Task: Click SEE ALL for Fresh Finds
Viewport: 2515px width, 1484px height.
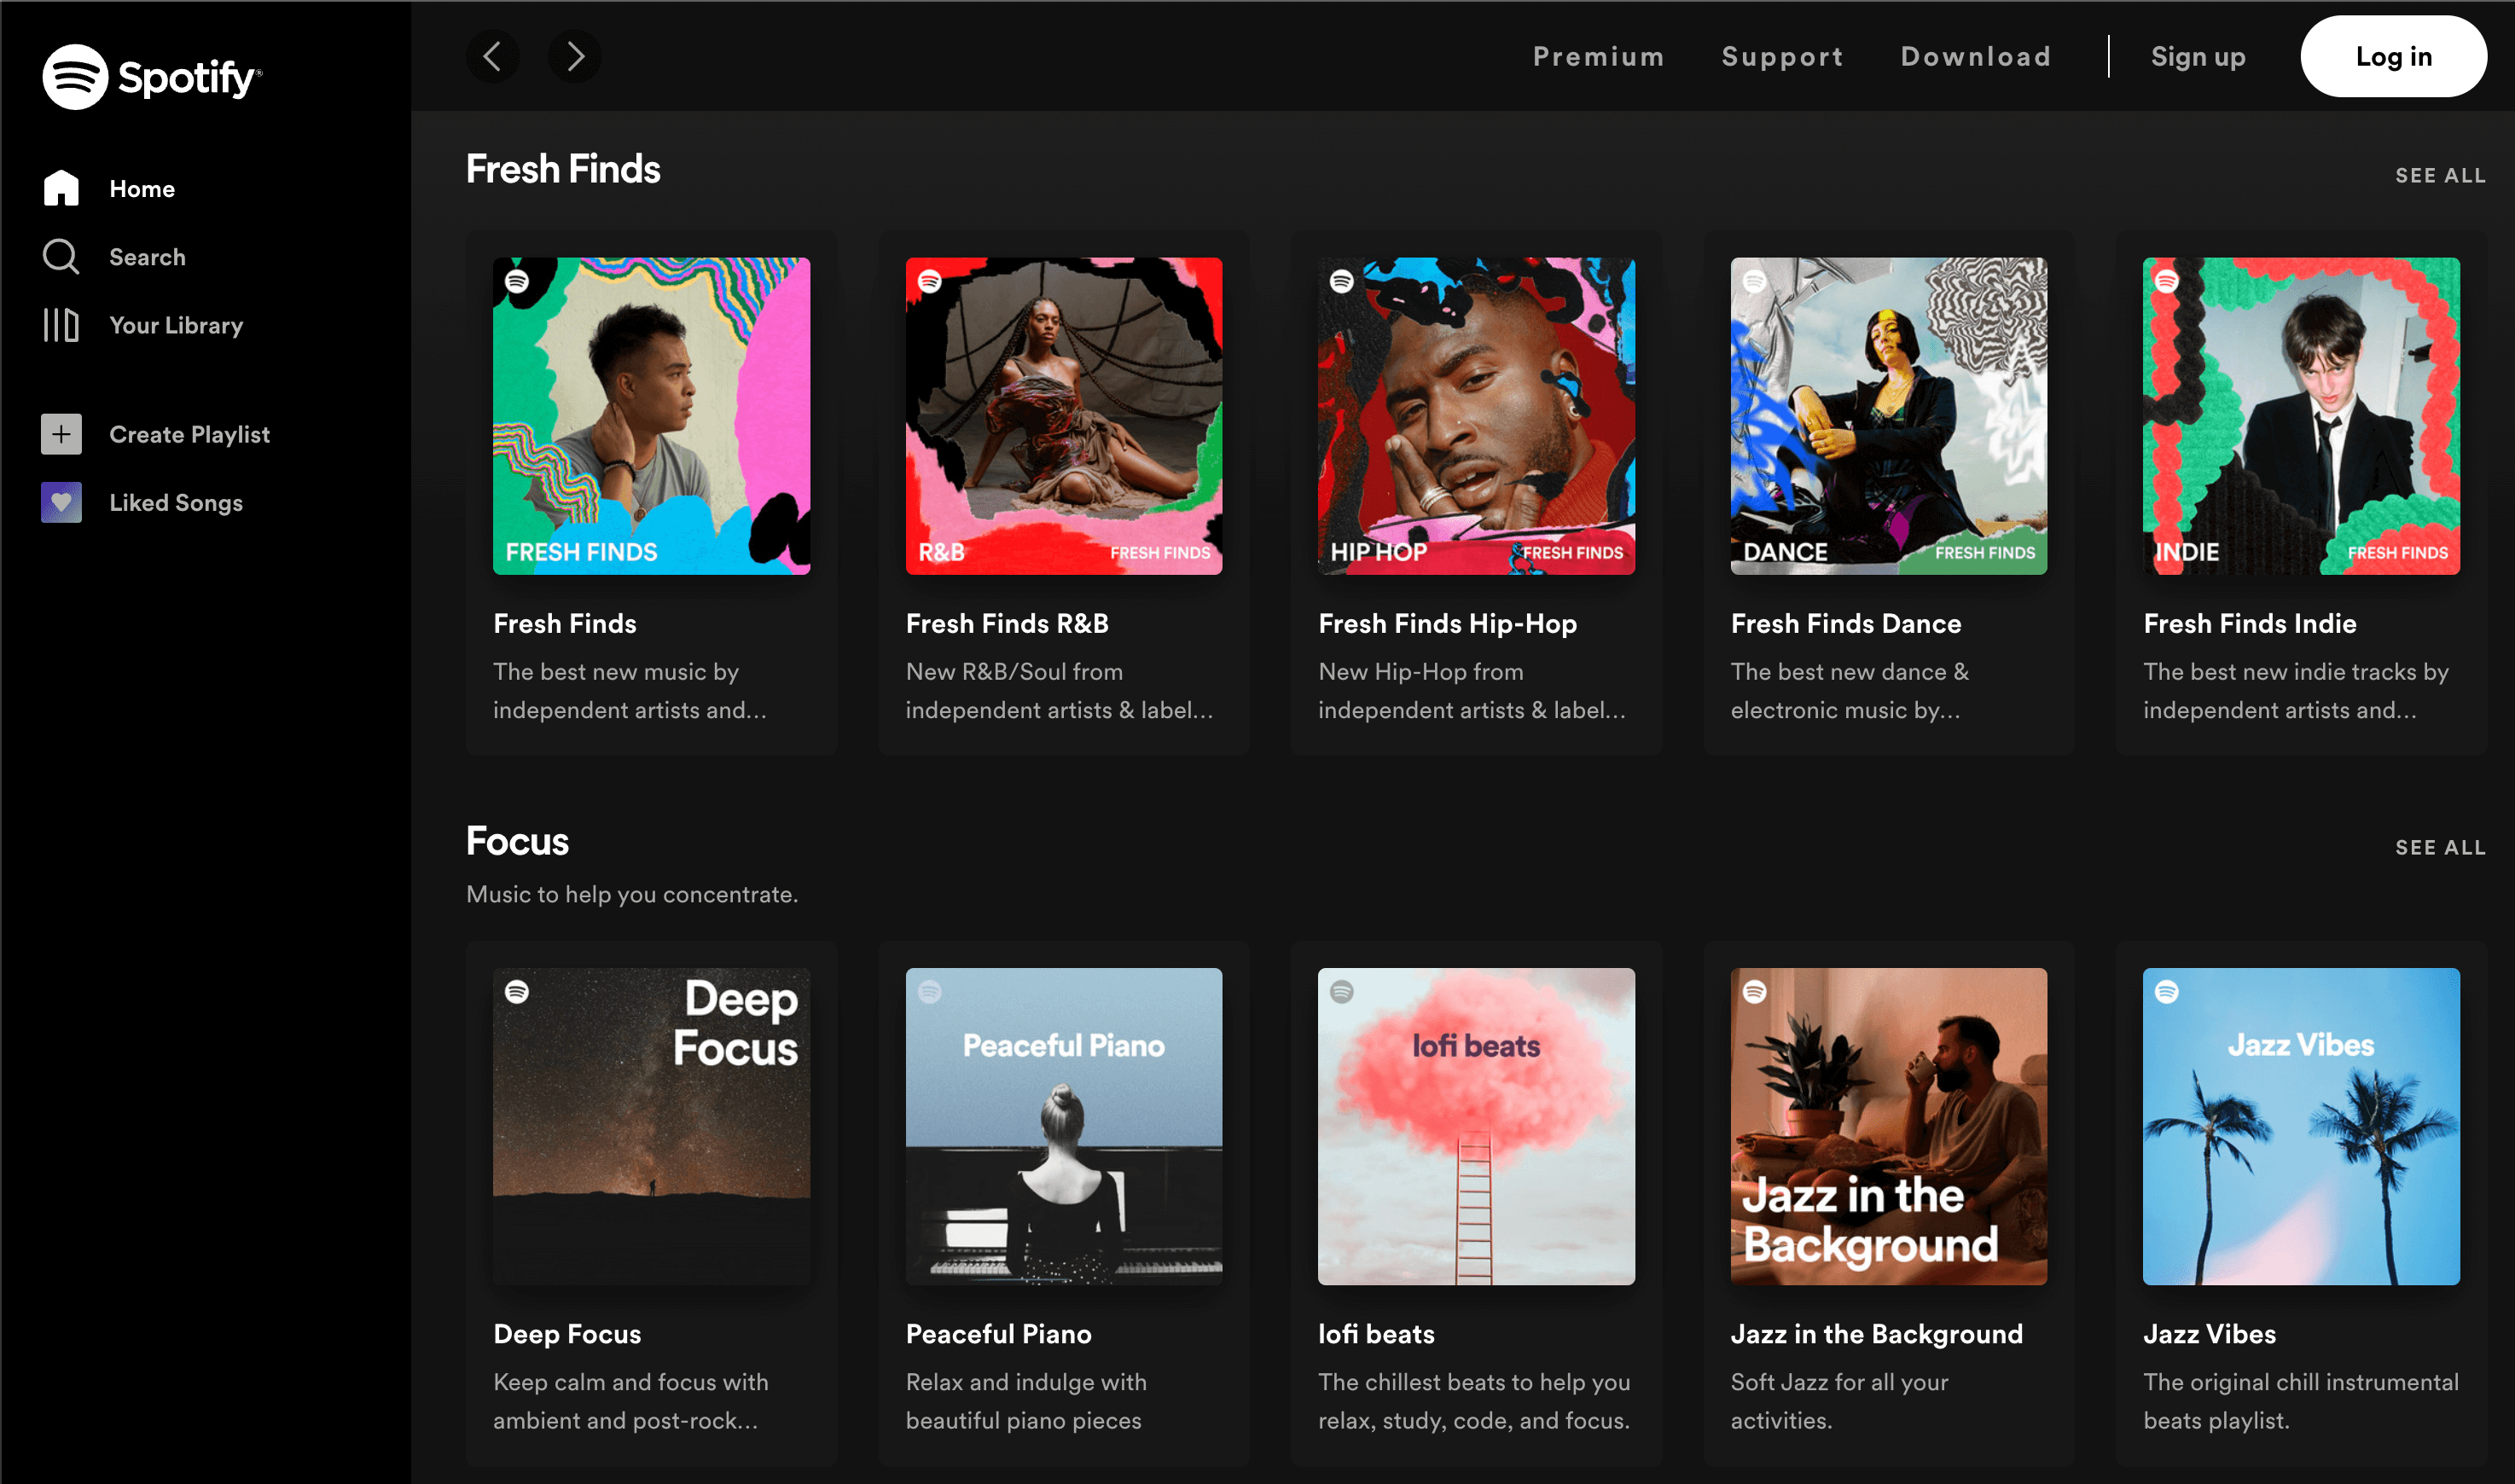Action: click(x=2440, y=176)
